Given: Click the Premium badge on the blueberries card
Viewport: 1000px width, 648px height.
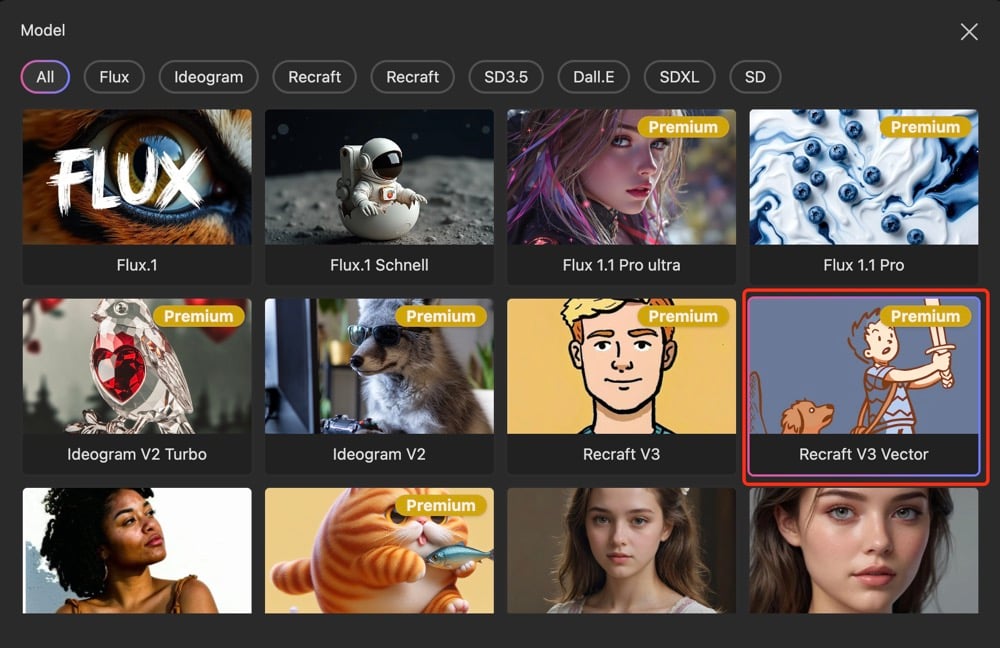Looking at the screenshot, I should [x=925, y=127].
